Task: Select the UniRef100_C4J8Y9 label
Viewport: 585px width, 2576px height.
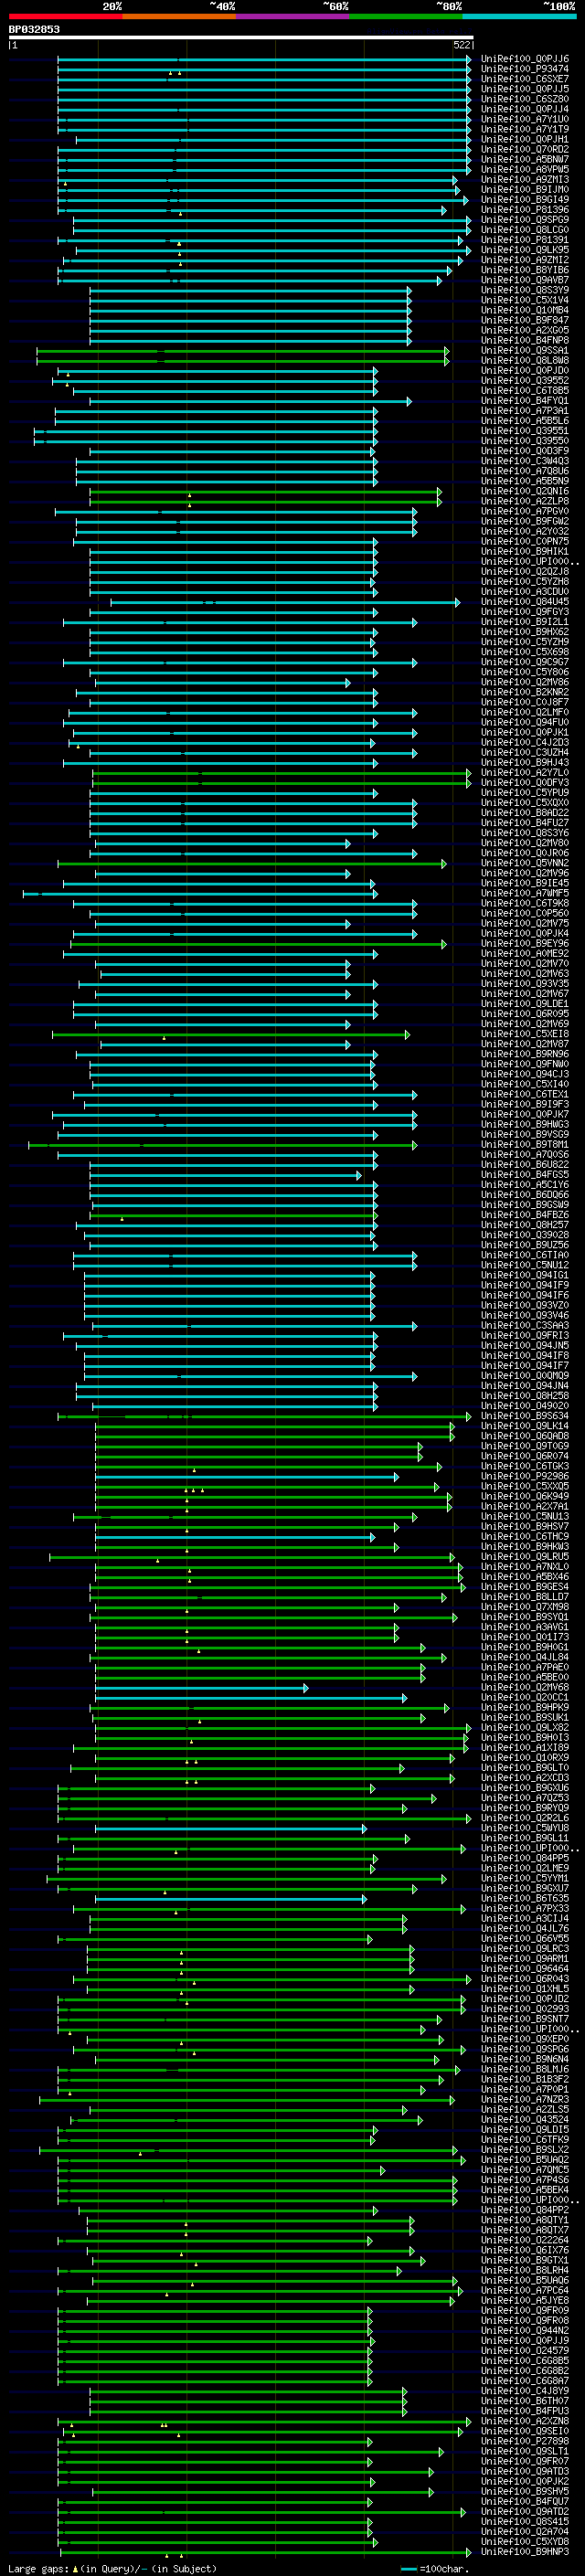Action: (x=525, y=2391)
